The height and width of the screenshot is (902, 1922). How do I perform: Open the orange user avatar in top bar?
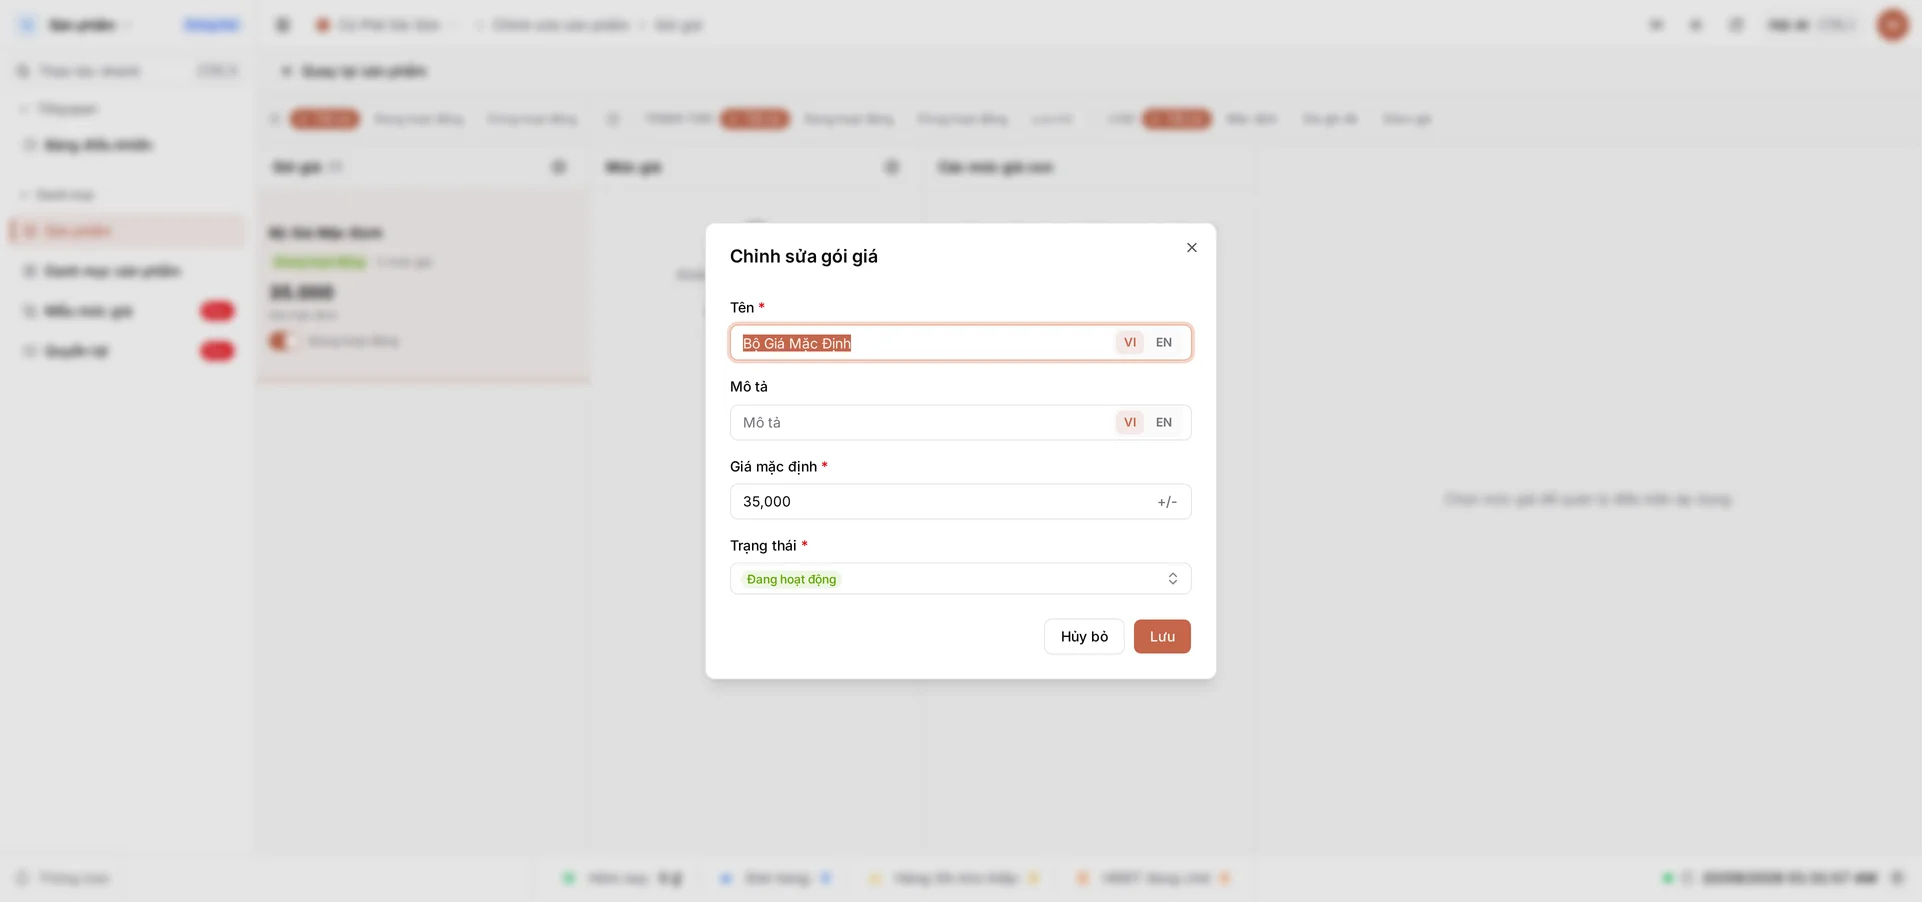[x=1892, y=25]
